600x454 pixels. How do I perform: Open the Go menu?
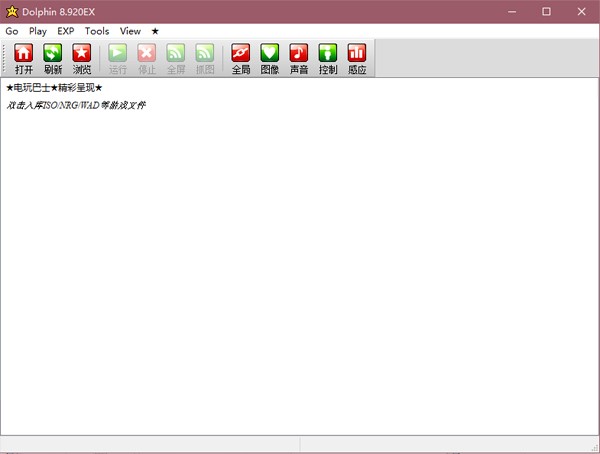pyautogui.click(x=12, y=31)
